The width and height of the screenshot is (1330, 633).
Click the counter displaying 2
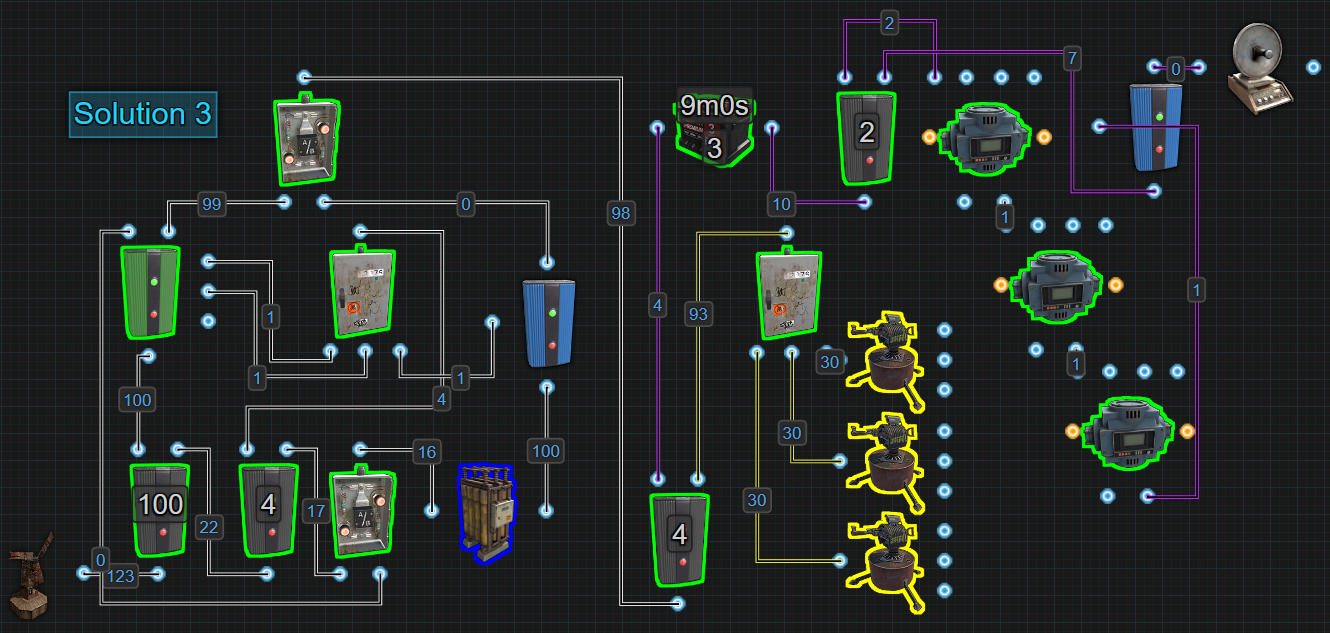[866, 137]
